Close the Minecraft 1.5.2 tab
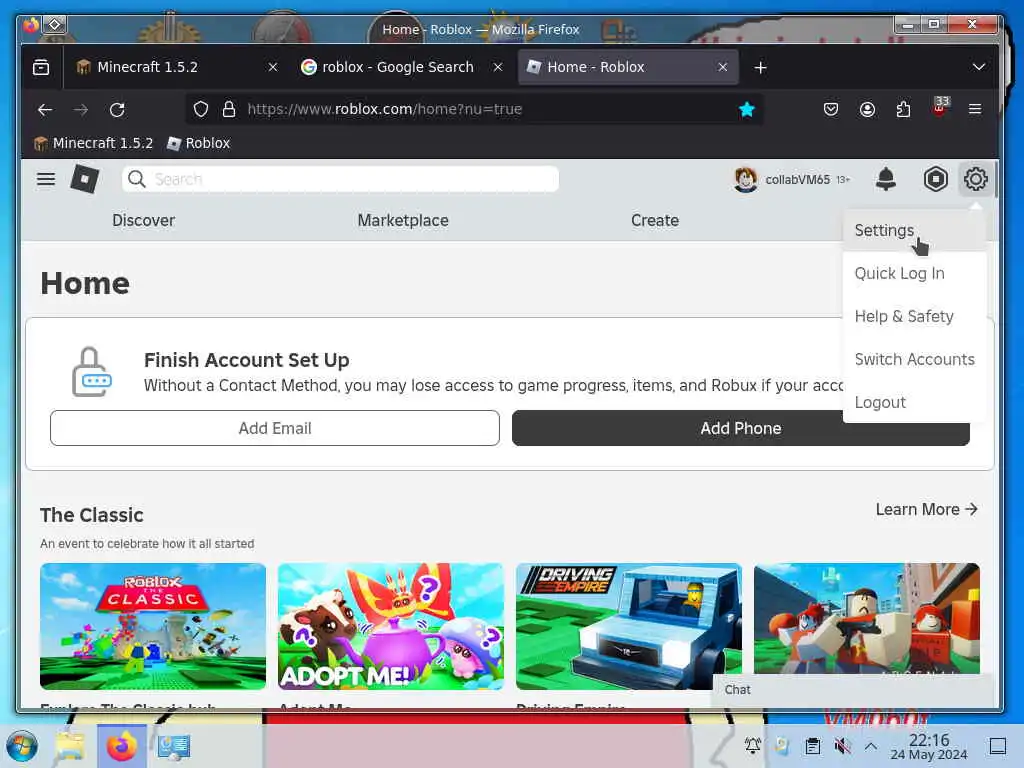 click(273, 67)
